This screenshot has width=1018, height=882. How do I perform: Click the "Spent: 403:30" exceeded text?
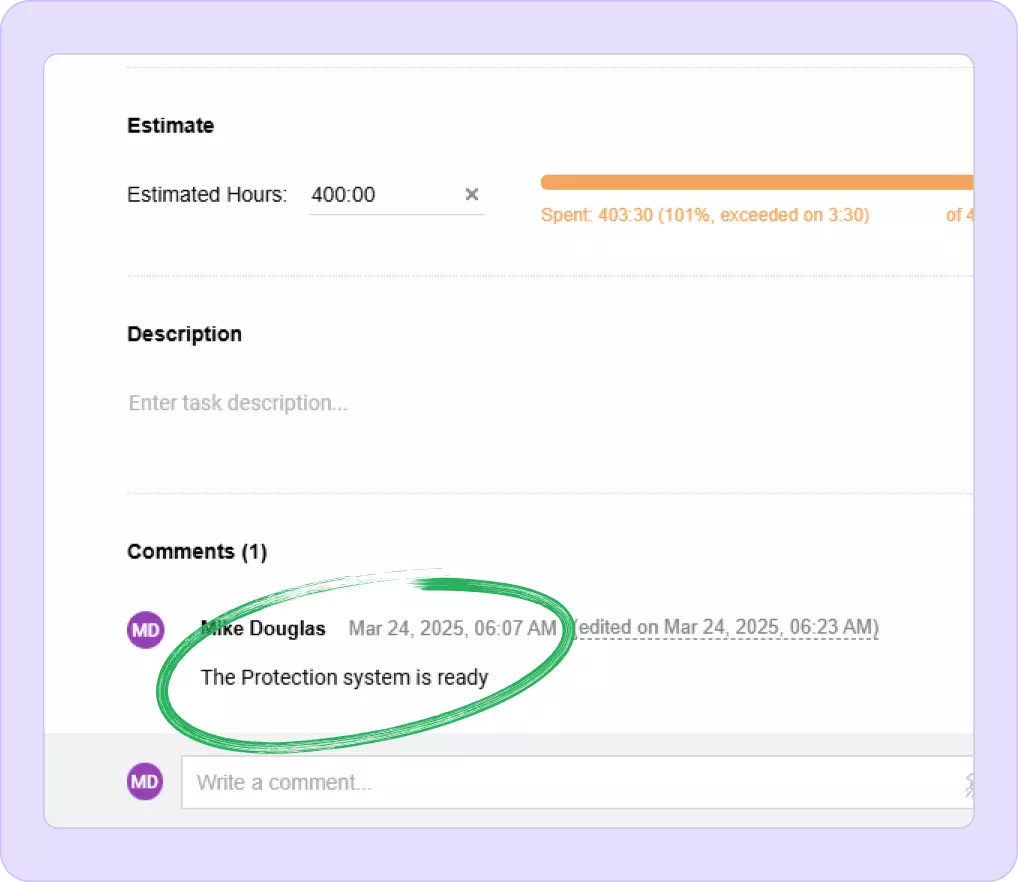pyautogui.click(x=704, y=215)
